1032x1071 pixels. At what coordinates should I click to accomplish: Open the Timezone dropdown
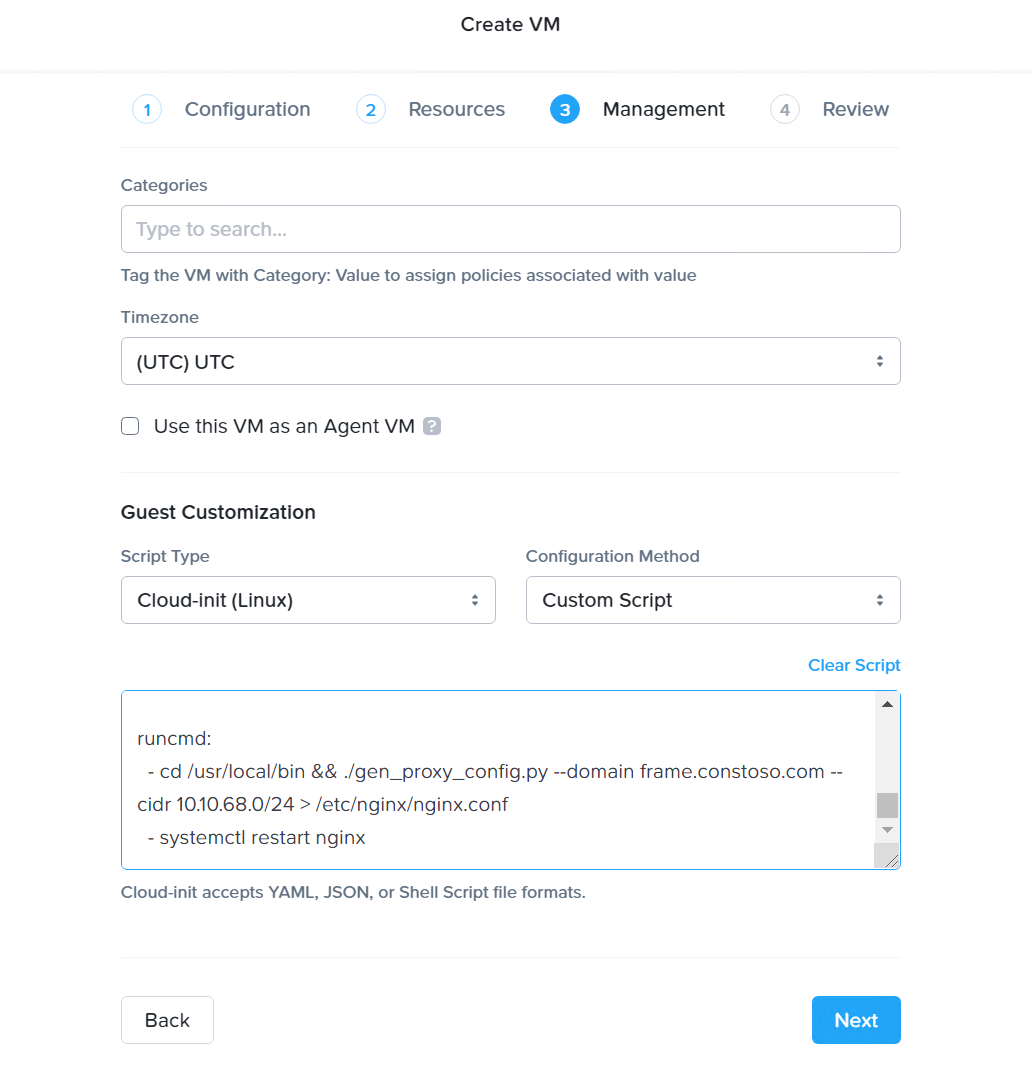click(510, 361)
